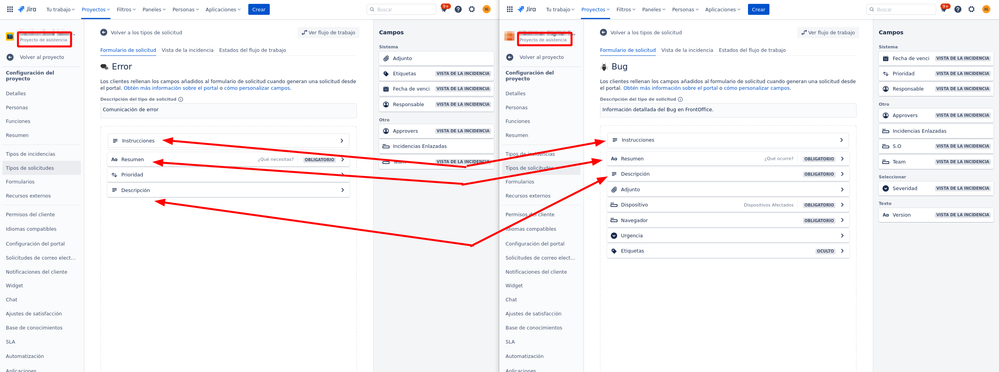
Task: Click the user avatar in the left window
Action: pyautogui.click(x=487, y=10)
